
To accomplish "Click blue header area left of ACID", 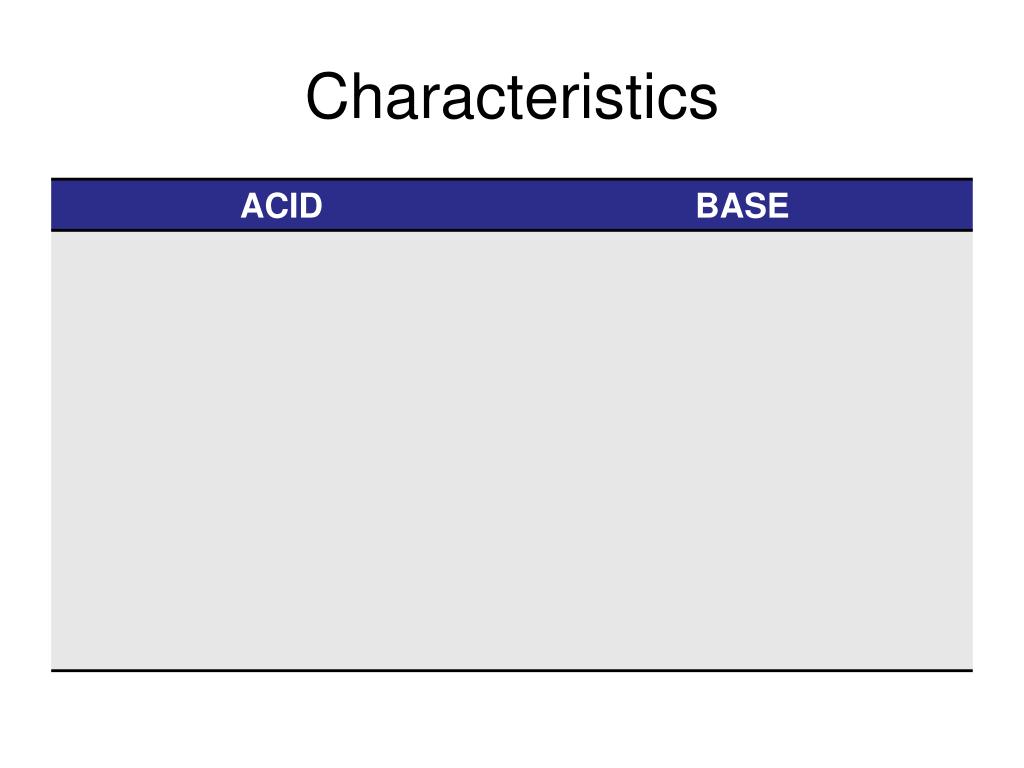I will click(x=146, y=206).
